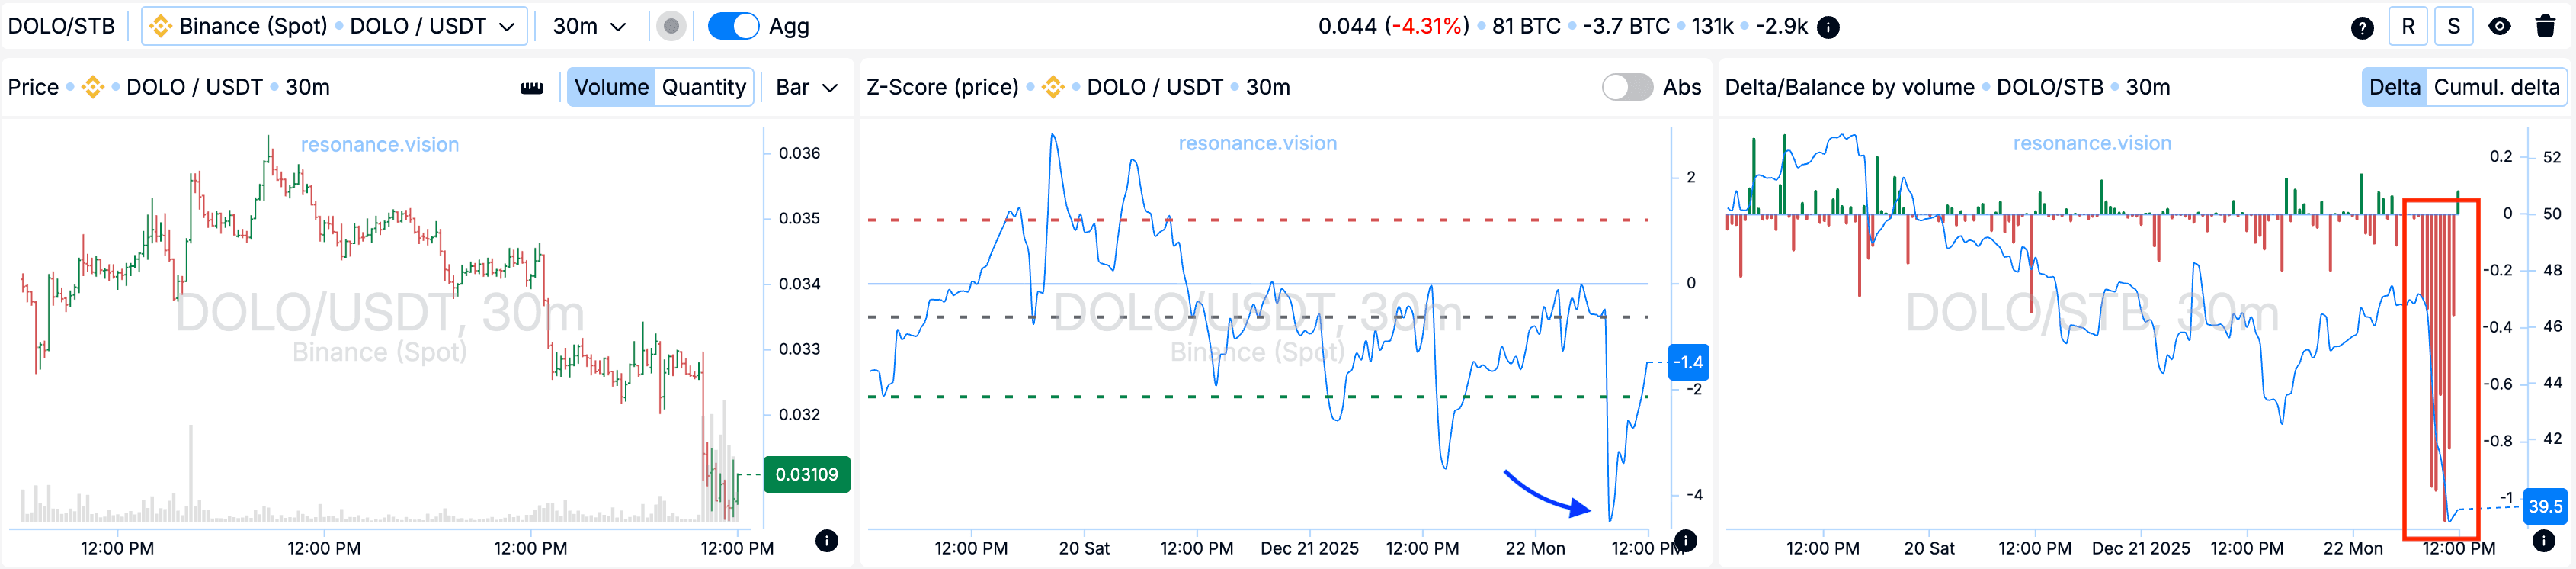Open the Bar chart type dropdown
This screenshot has height=569, width=2576.
click(x=806, y=88)
